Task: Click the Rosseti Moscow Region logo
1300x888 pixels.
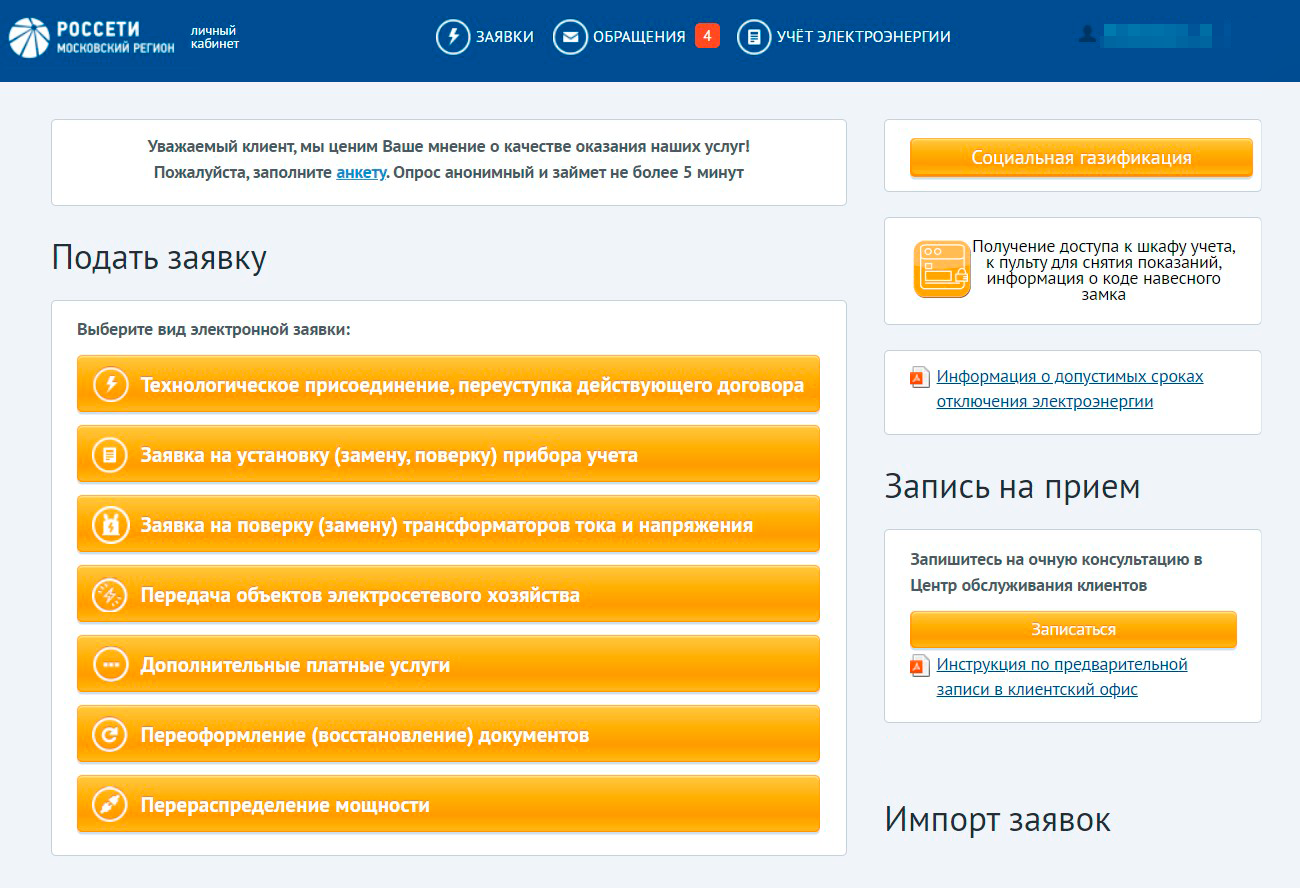Action: (x=91, y=37)
